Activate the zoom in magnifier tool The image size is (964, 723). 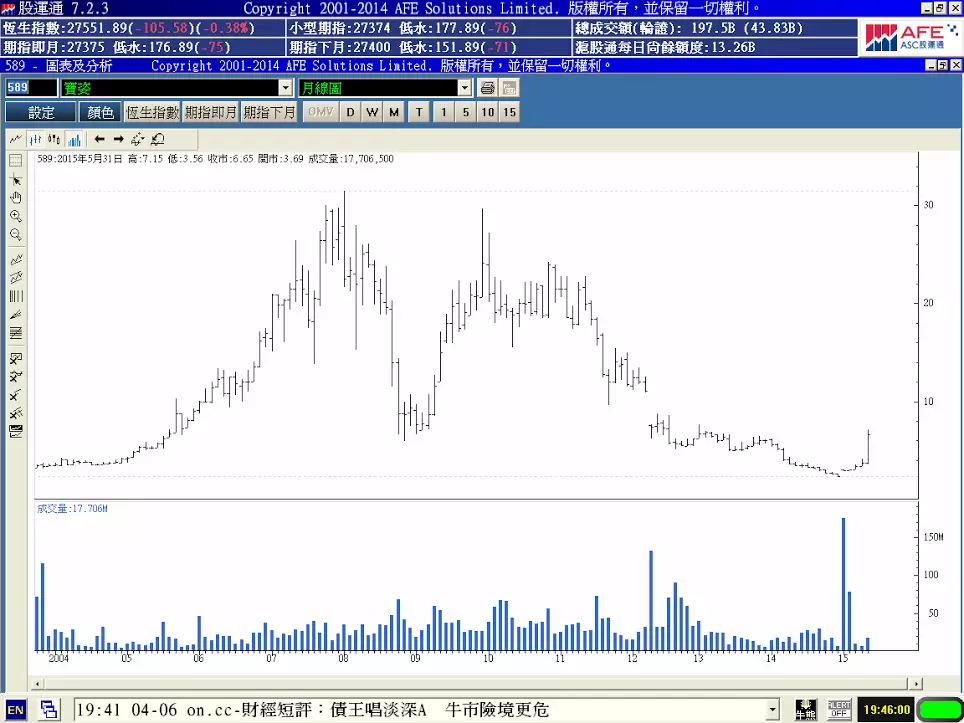coord(16,216)
